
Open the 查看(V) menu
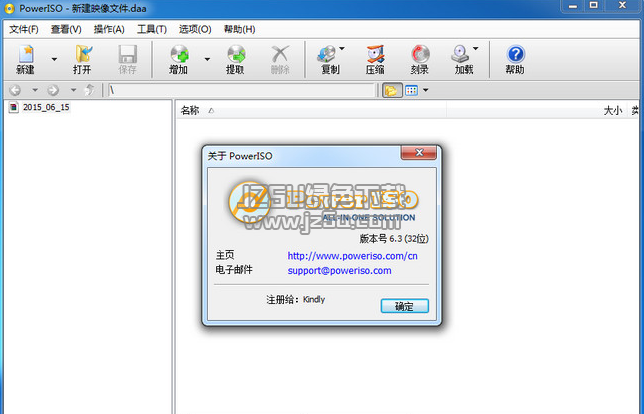pyautogui.click(x=66, y=30)
